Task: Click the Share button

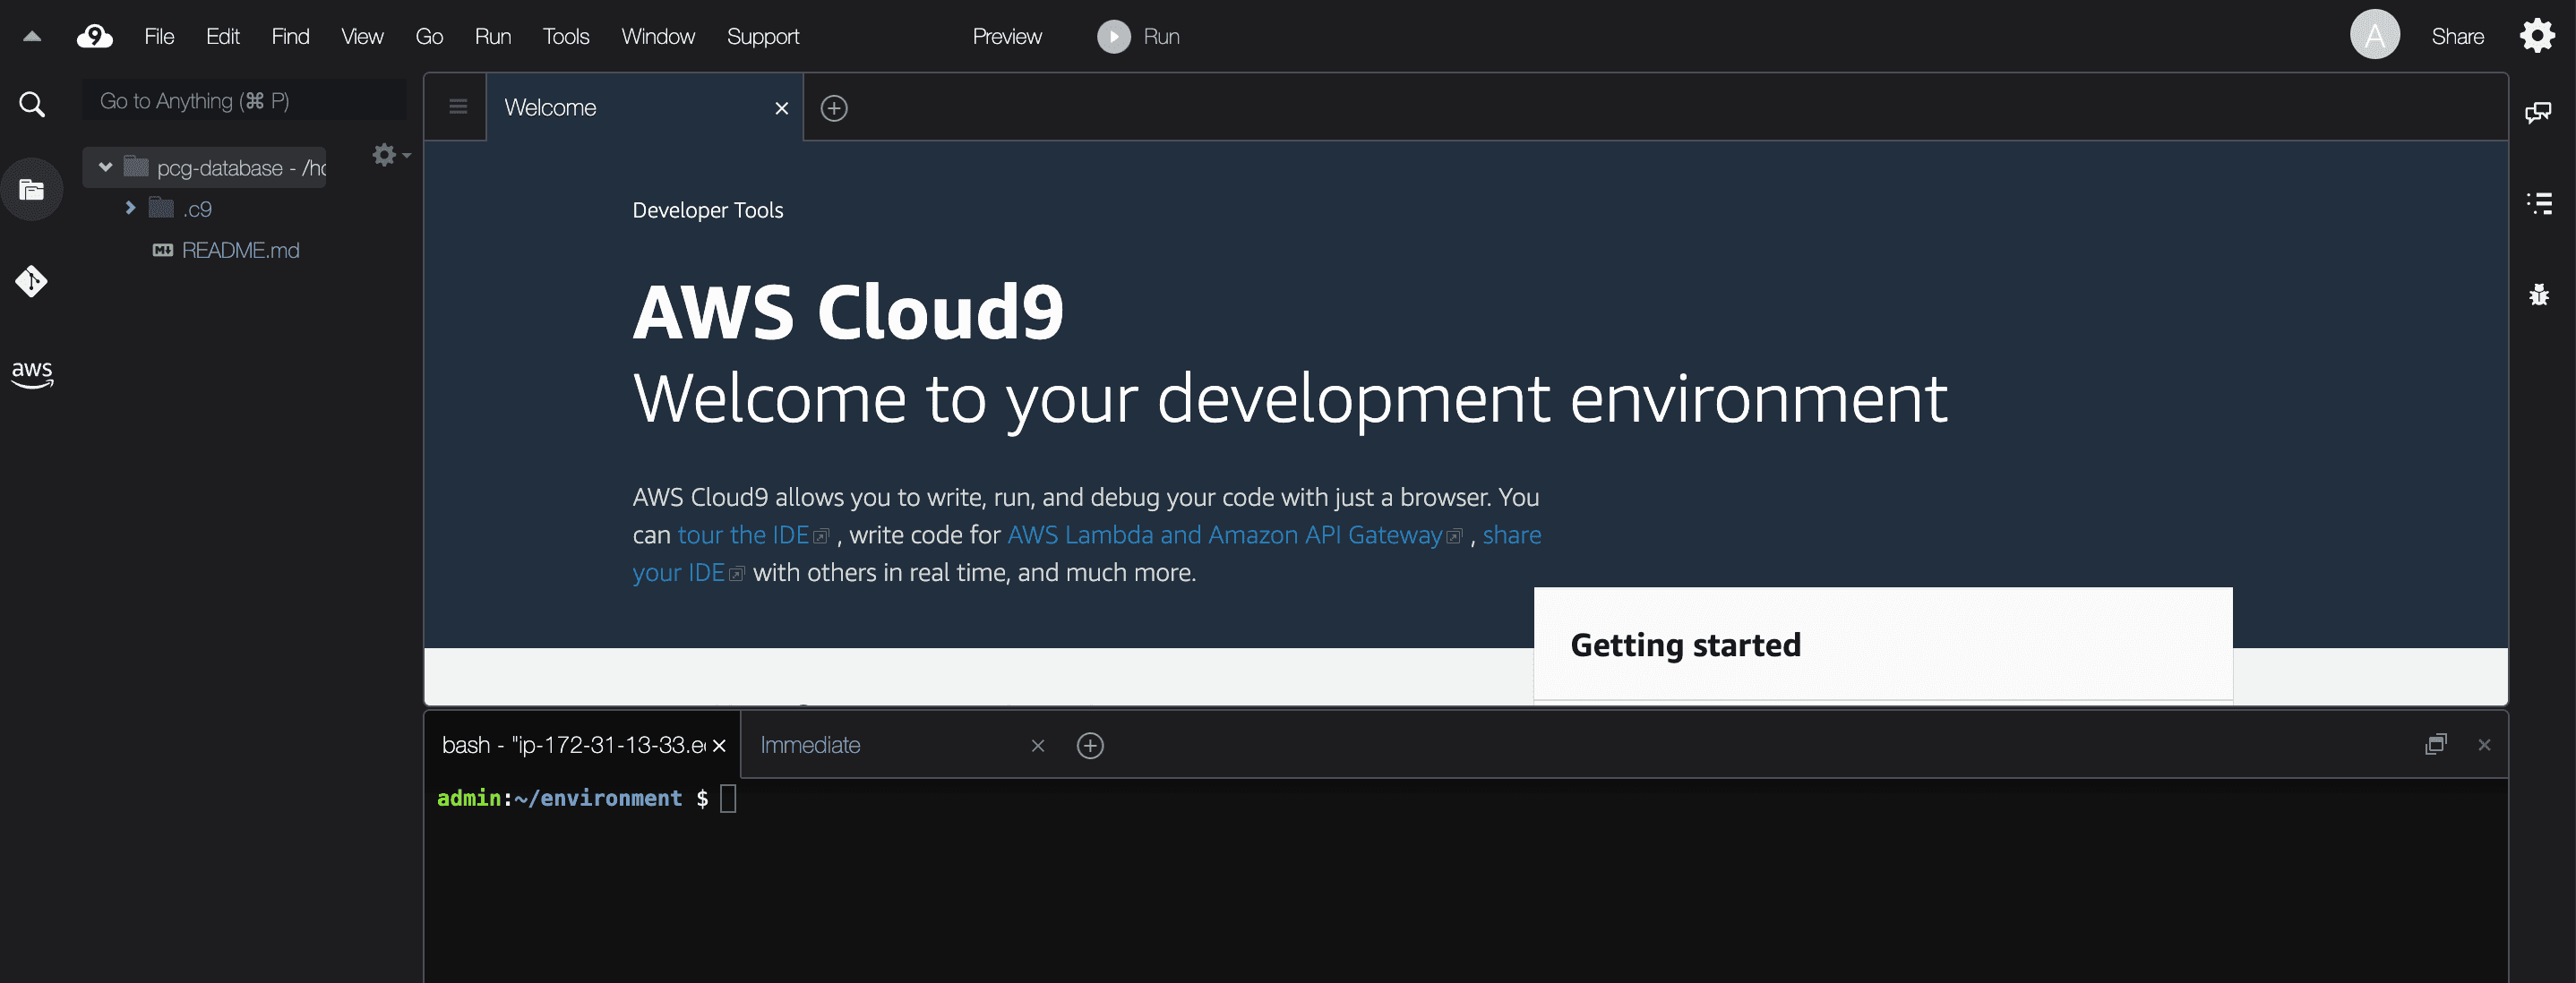Action: tap(2458, 36)
